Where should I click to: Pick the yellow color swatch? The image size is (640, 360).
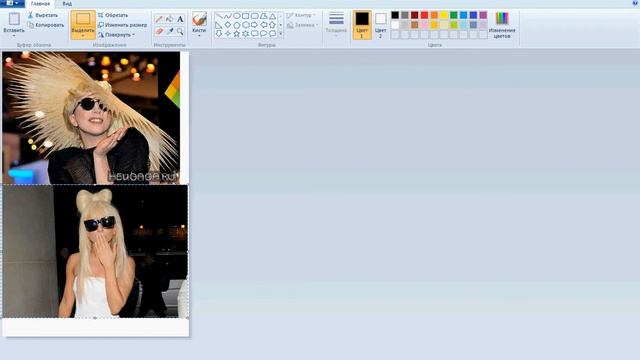pos(444,15)
